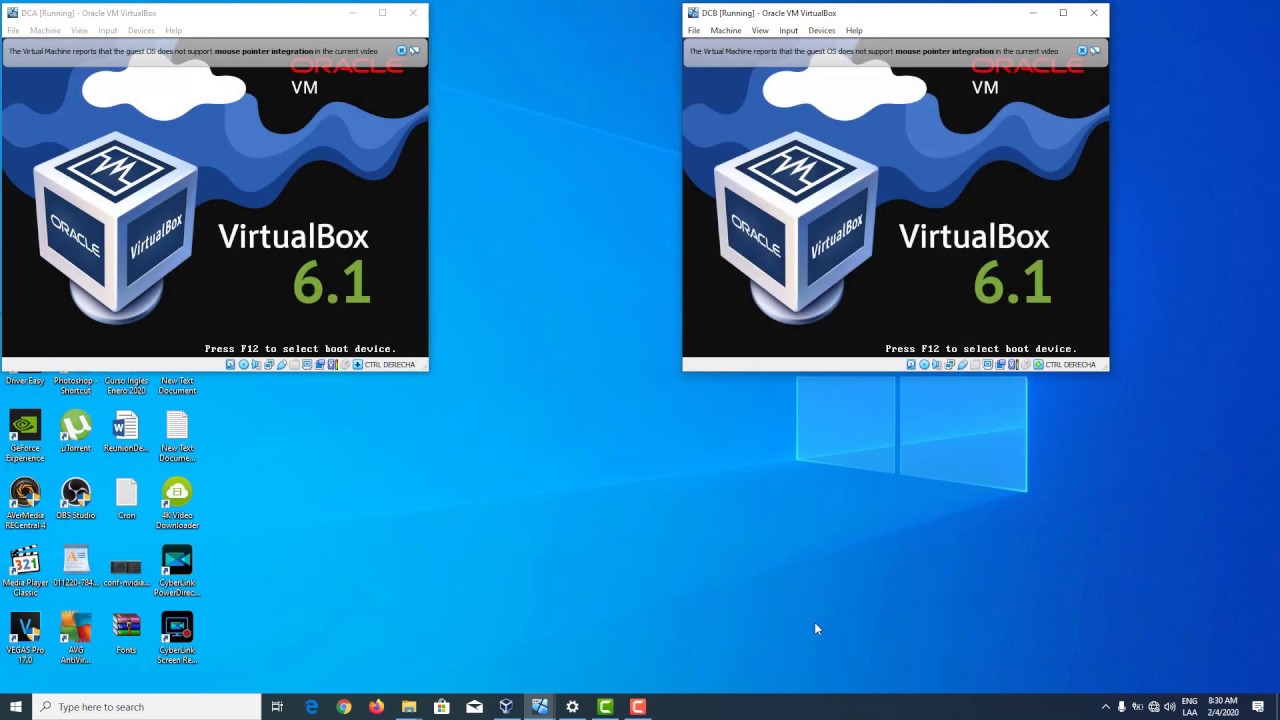Open the Action Center notifications icon

(1258, 707)
